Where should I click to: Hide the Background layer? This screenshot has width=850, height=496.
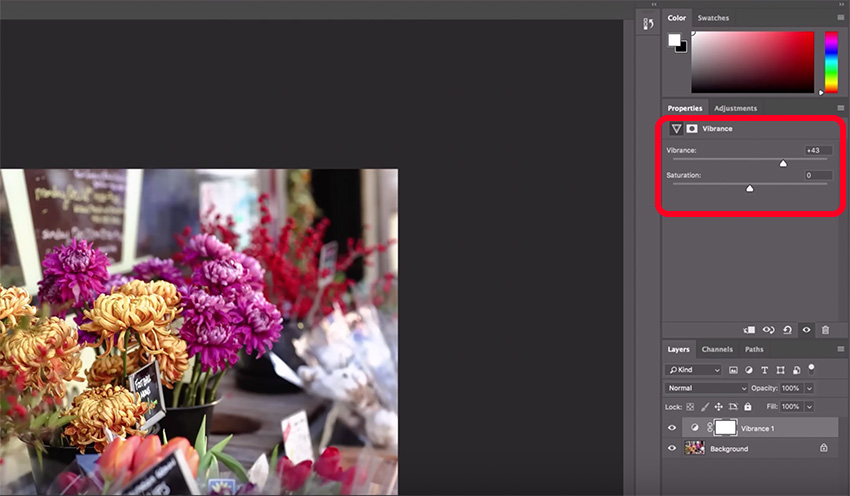(x=672, y=449)
